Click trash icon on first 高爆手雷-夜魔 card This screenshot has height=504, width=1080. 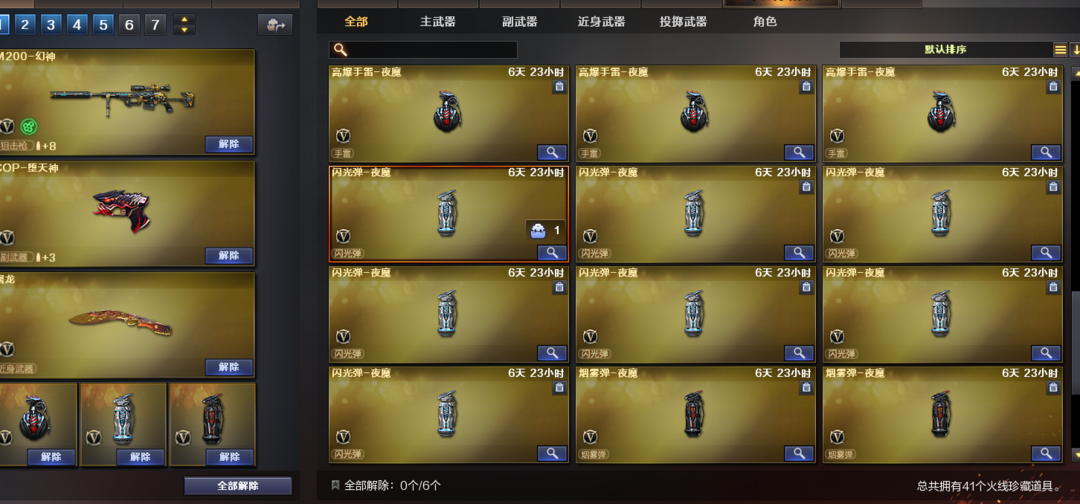pos(559,86)
